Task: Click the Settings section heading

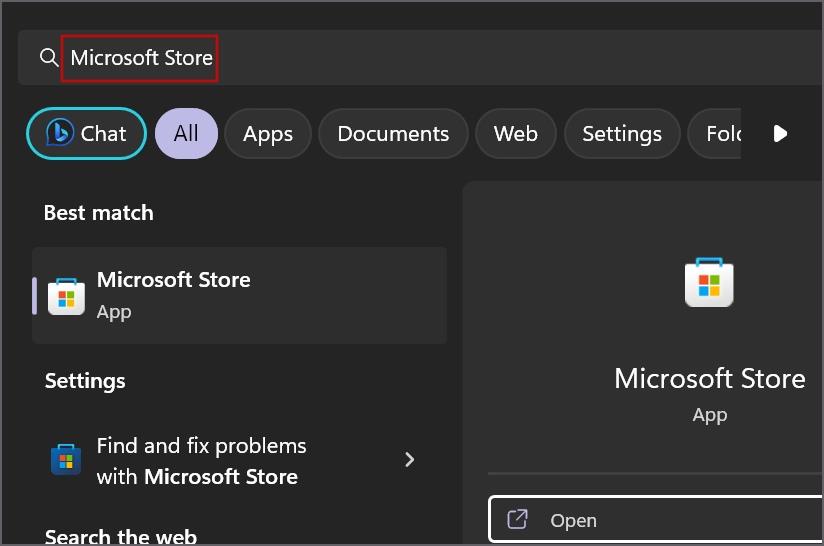Action: [x=85, y=381]
